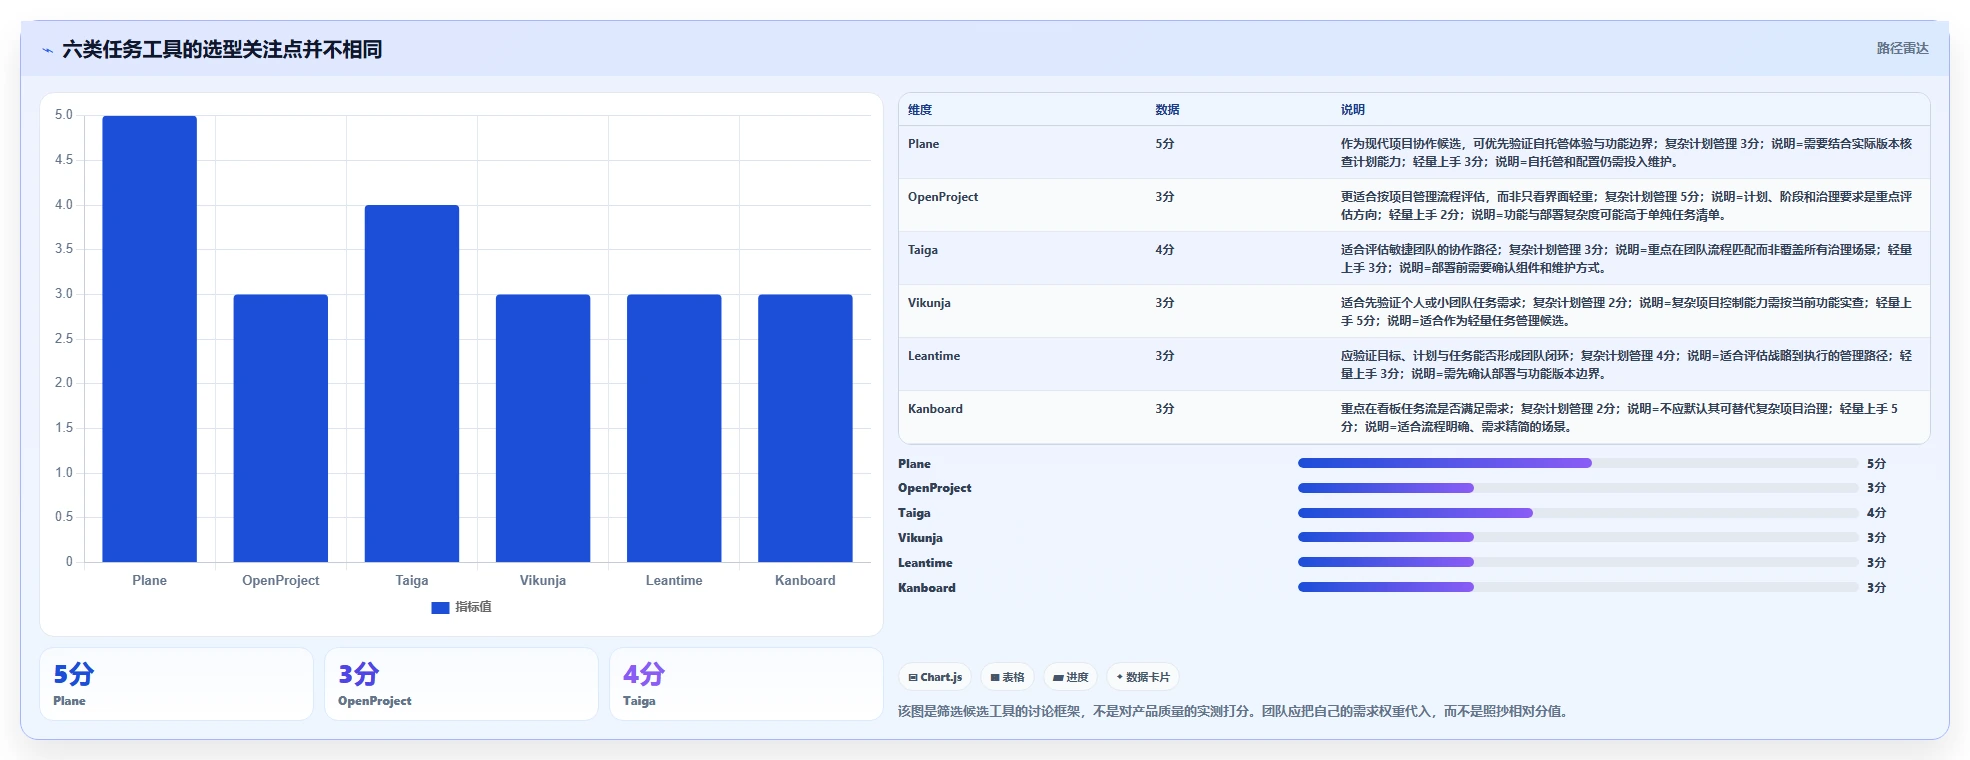This screenshot has width=1970, height=760.
Task: Click the footnote starting 该图是筛选候选工具
Action: click(1235, 712)
